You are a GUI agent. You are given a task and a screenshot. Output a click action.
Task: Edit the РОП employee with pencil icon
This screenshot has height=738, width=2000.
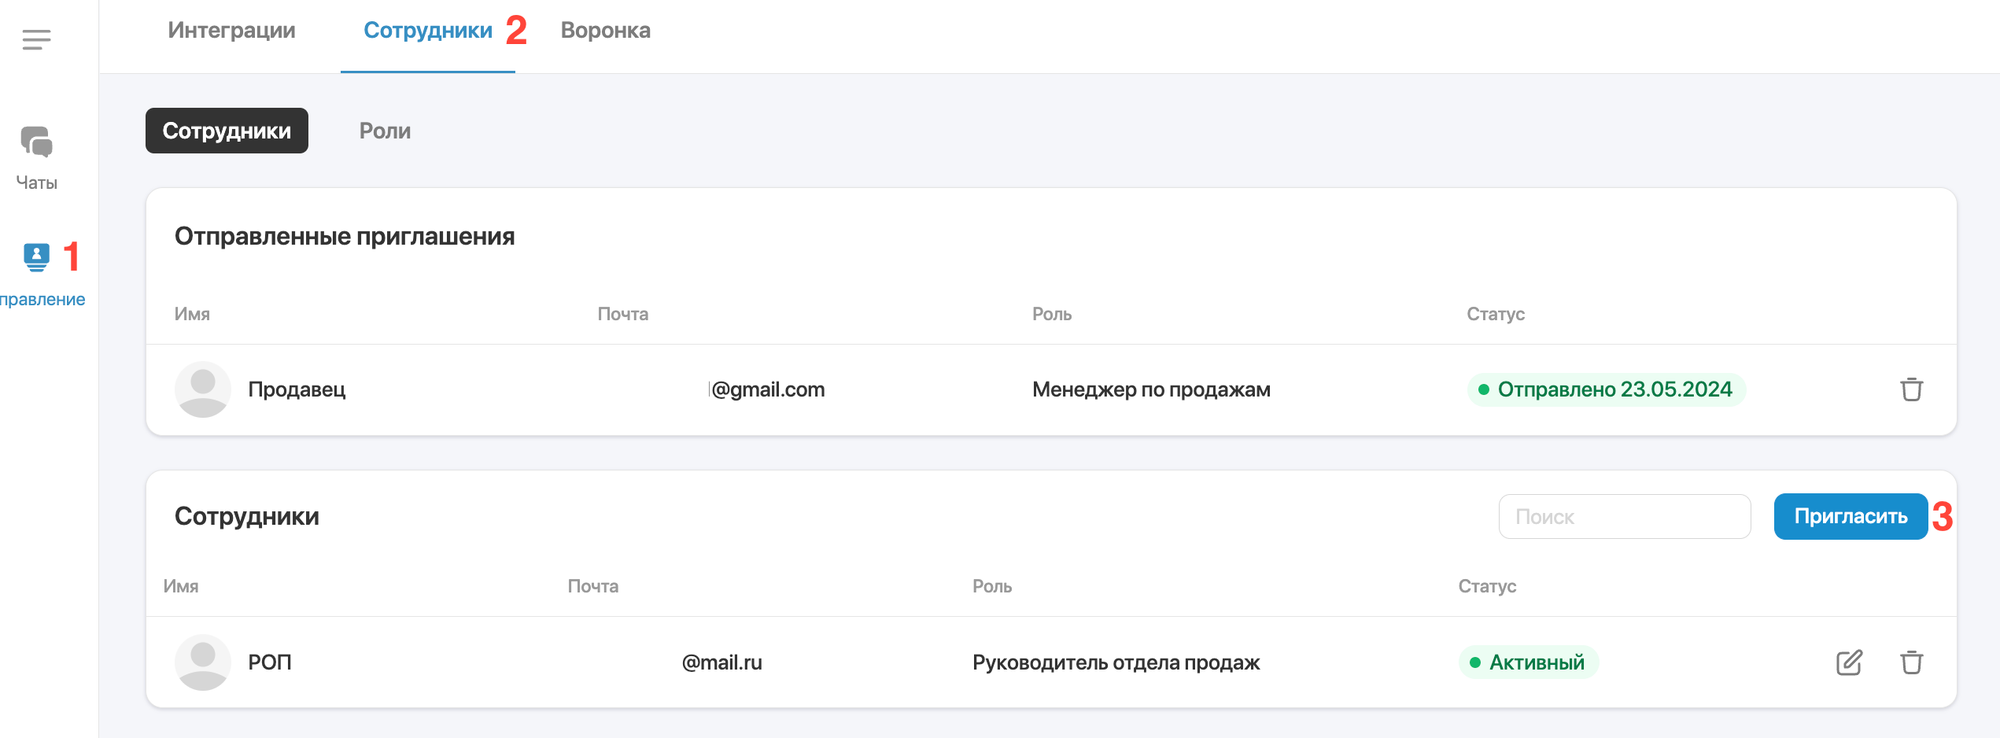coord(1849,662)
